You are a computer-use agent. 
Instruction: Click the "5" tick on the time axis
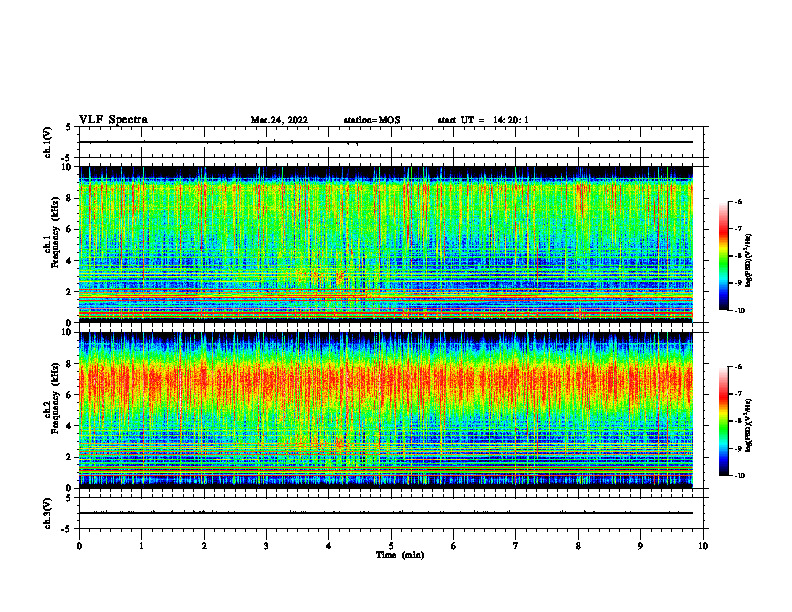[x=391, y=546]
